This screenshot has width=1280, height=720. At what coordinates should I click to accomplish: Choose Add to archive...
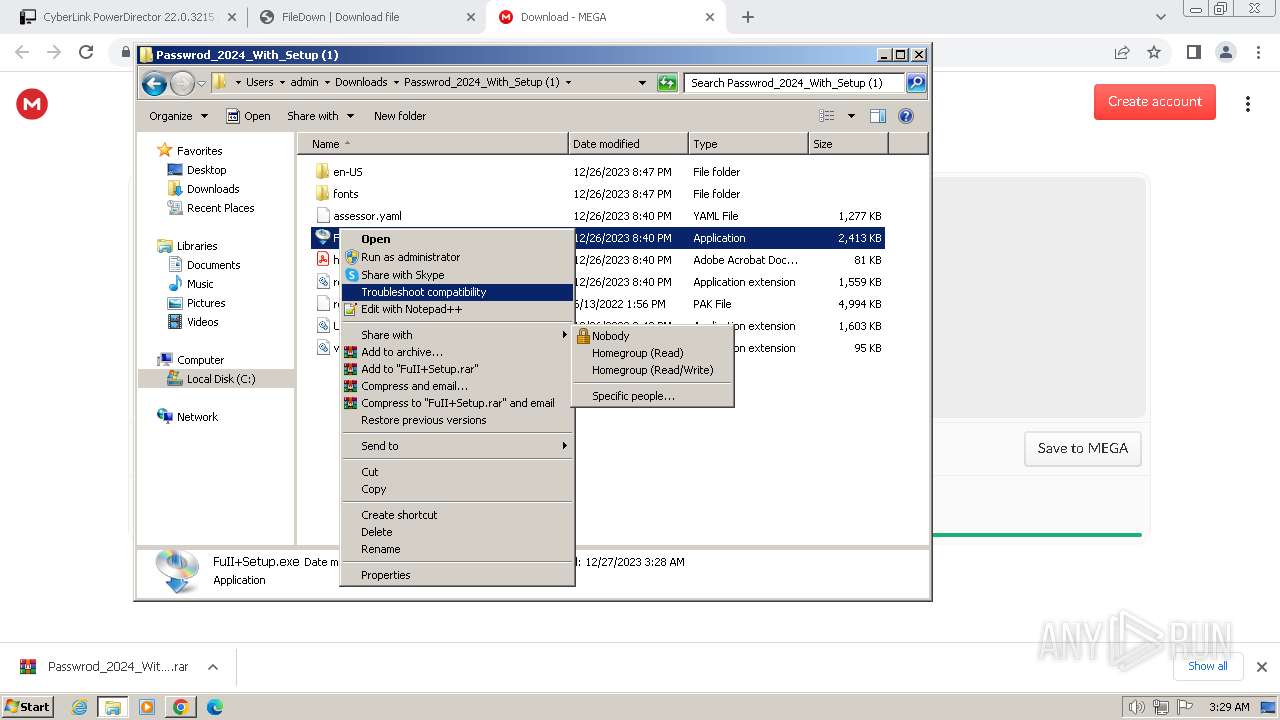(x=457, y=352)
